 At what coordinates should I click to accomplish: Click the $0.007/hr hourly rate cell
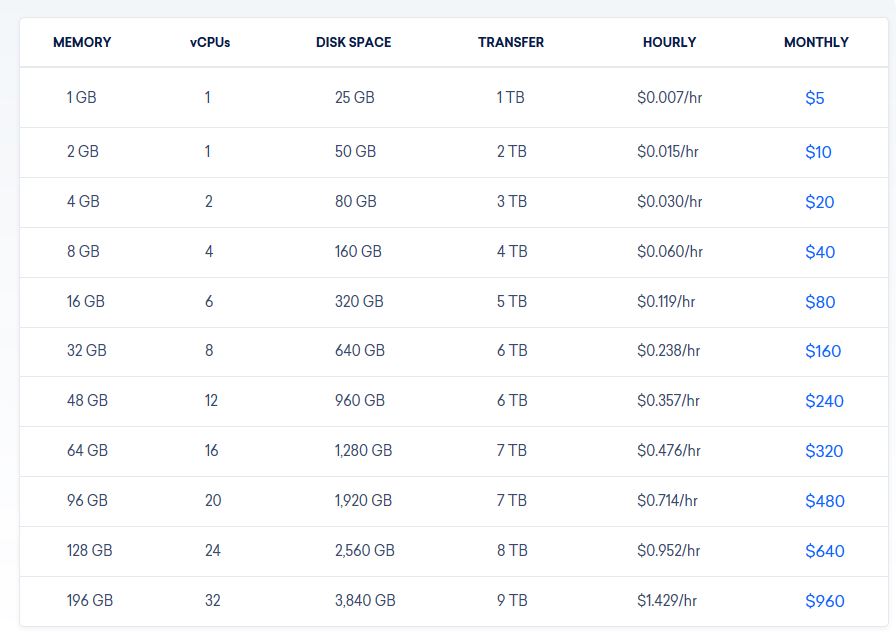[669, 98]
